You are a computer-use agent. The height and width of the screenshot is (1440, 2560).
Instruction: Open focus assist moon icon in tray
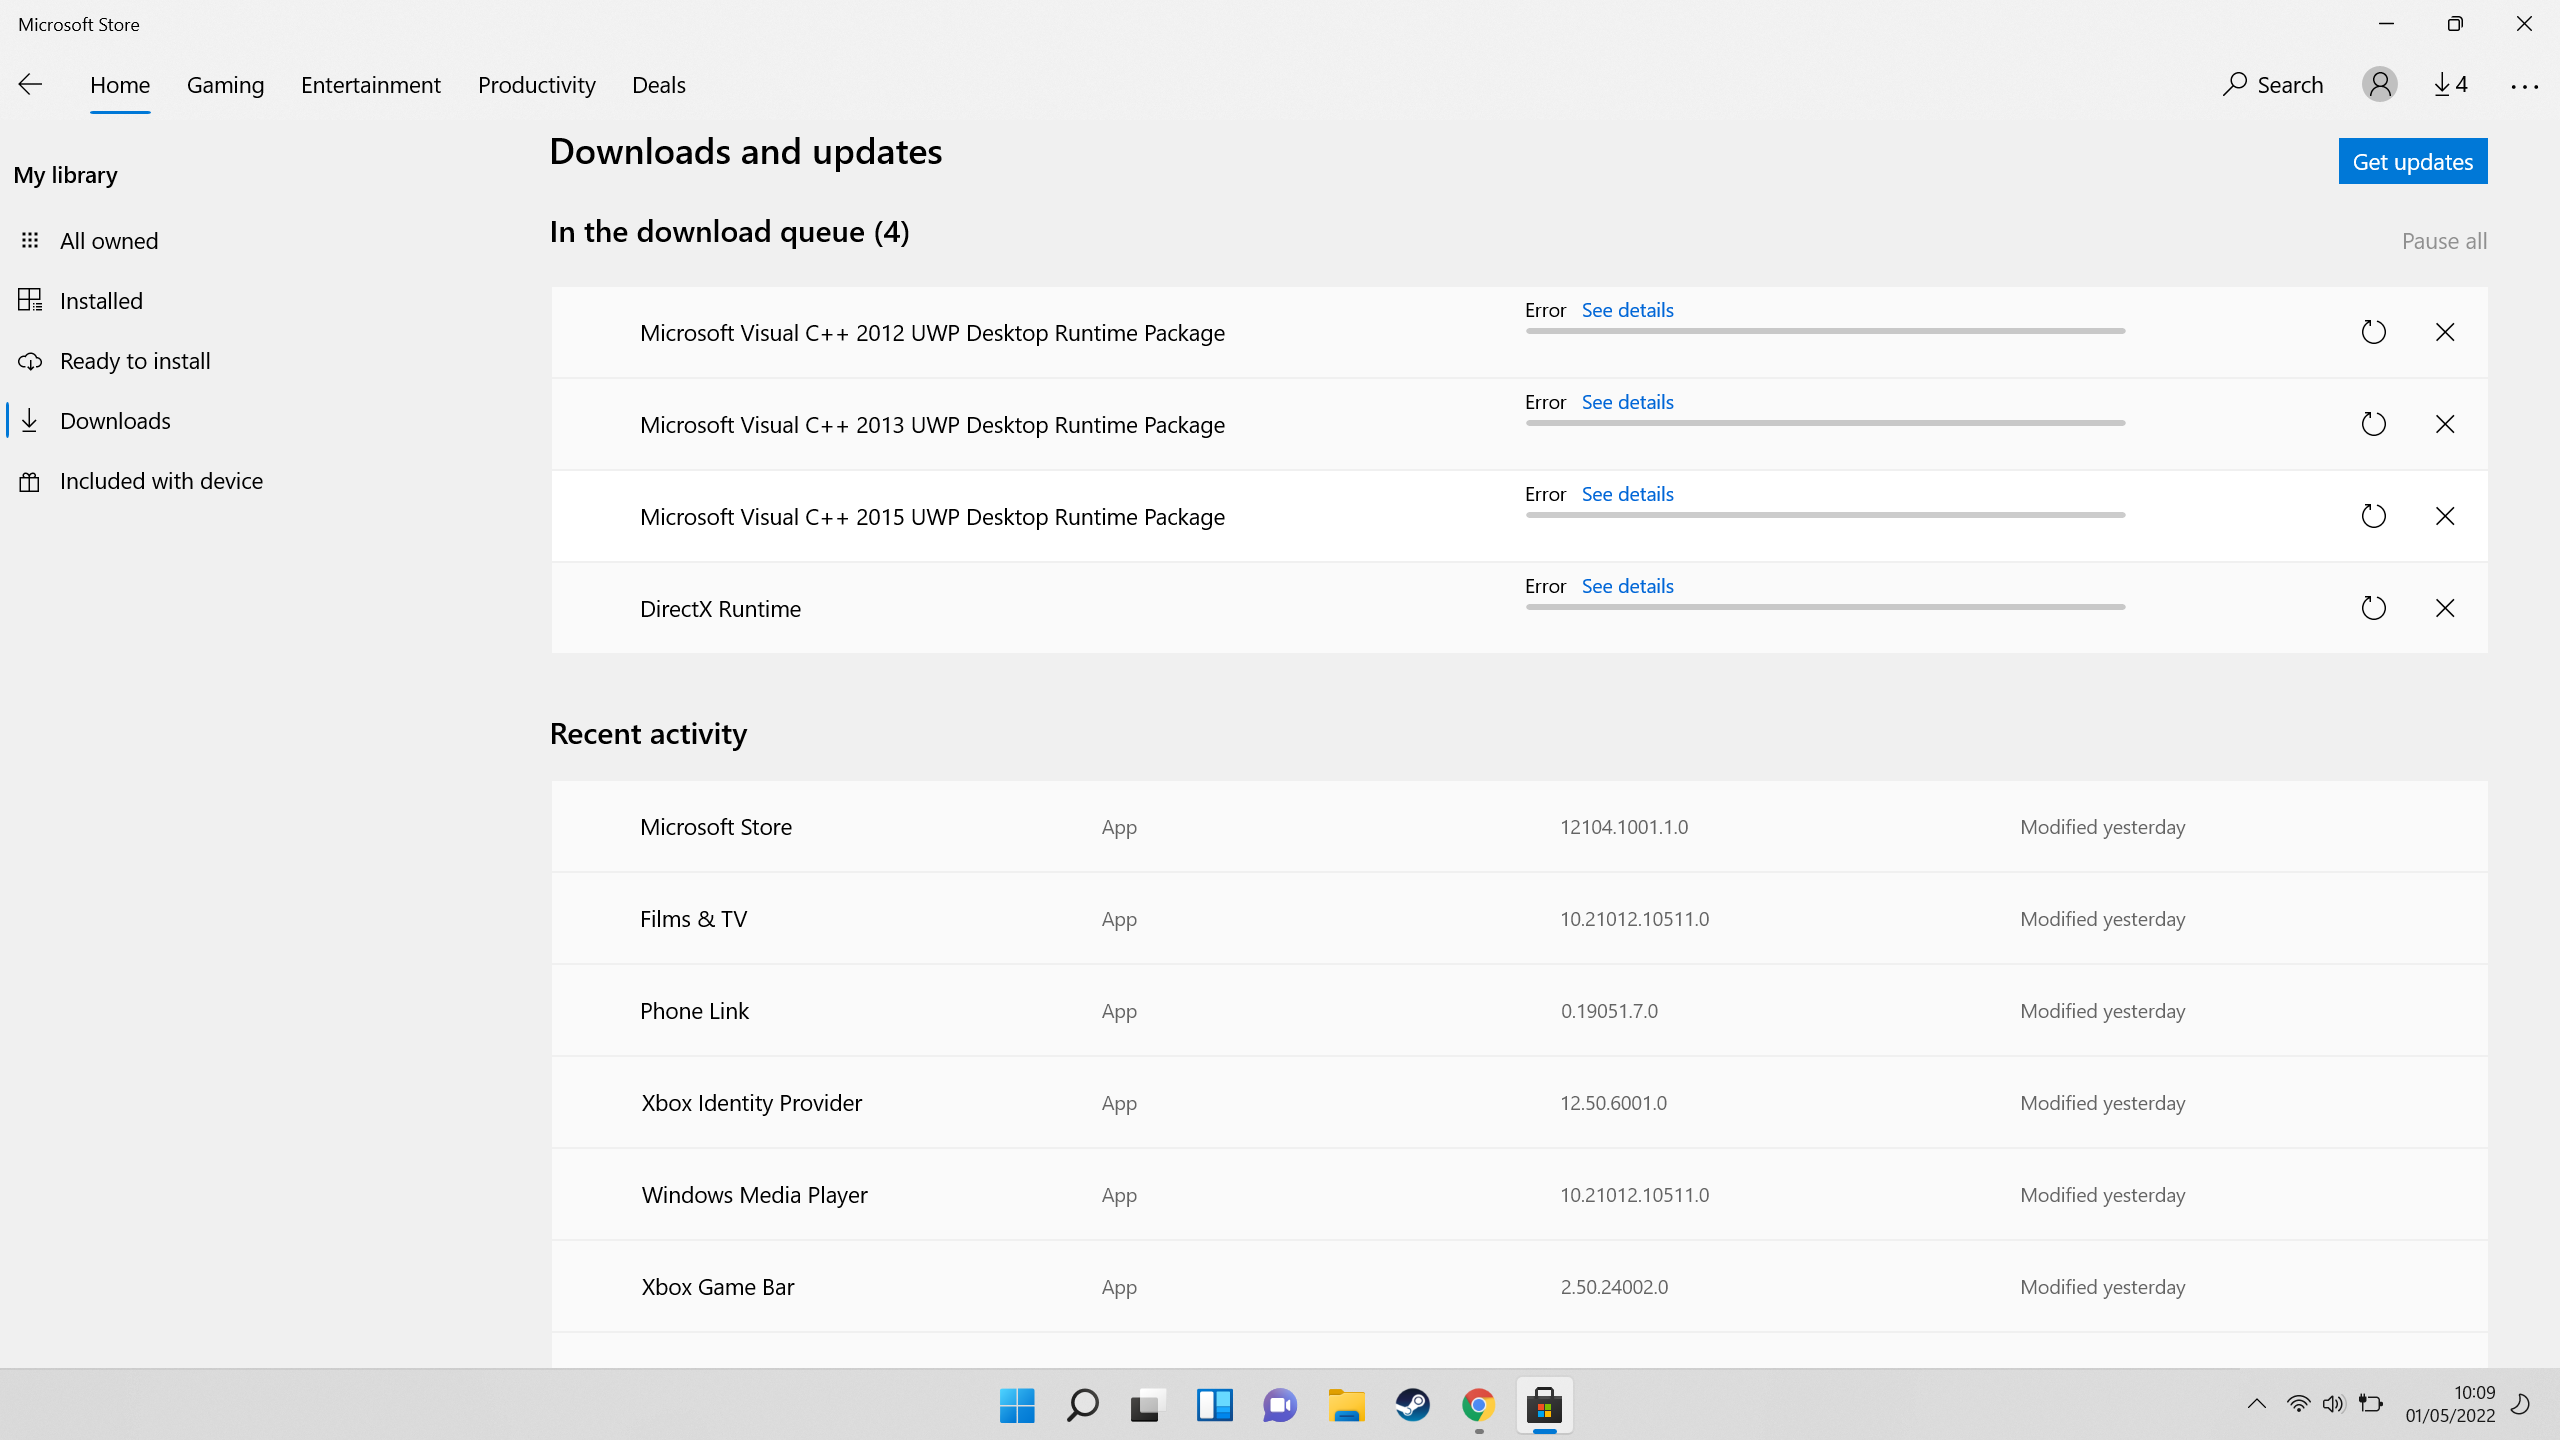[2521, 1404]
